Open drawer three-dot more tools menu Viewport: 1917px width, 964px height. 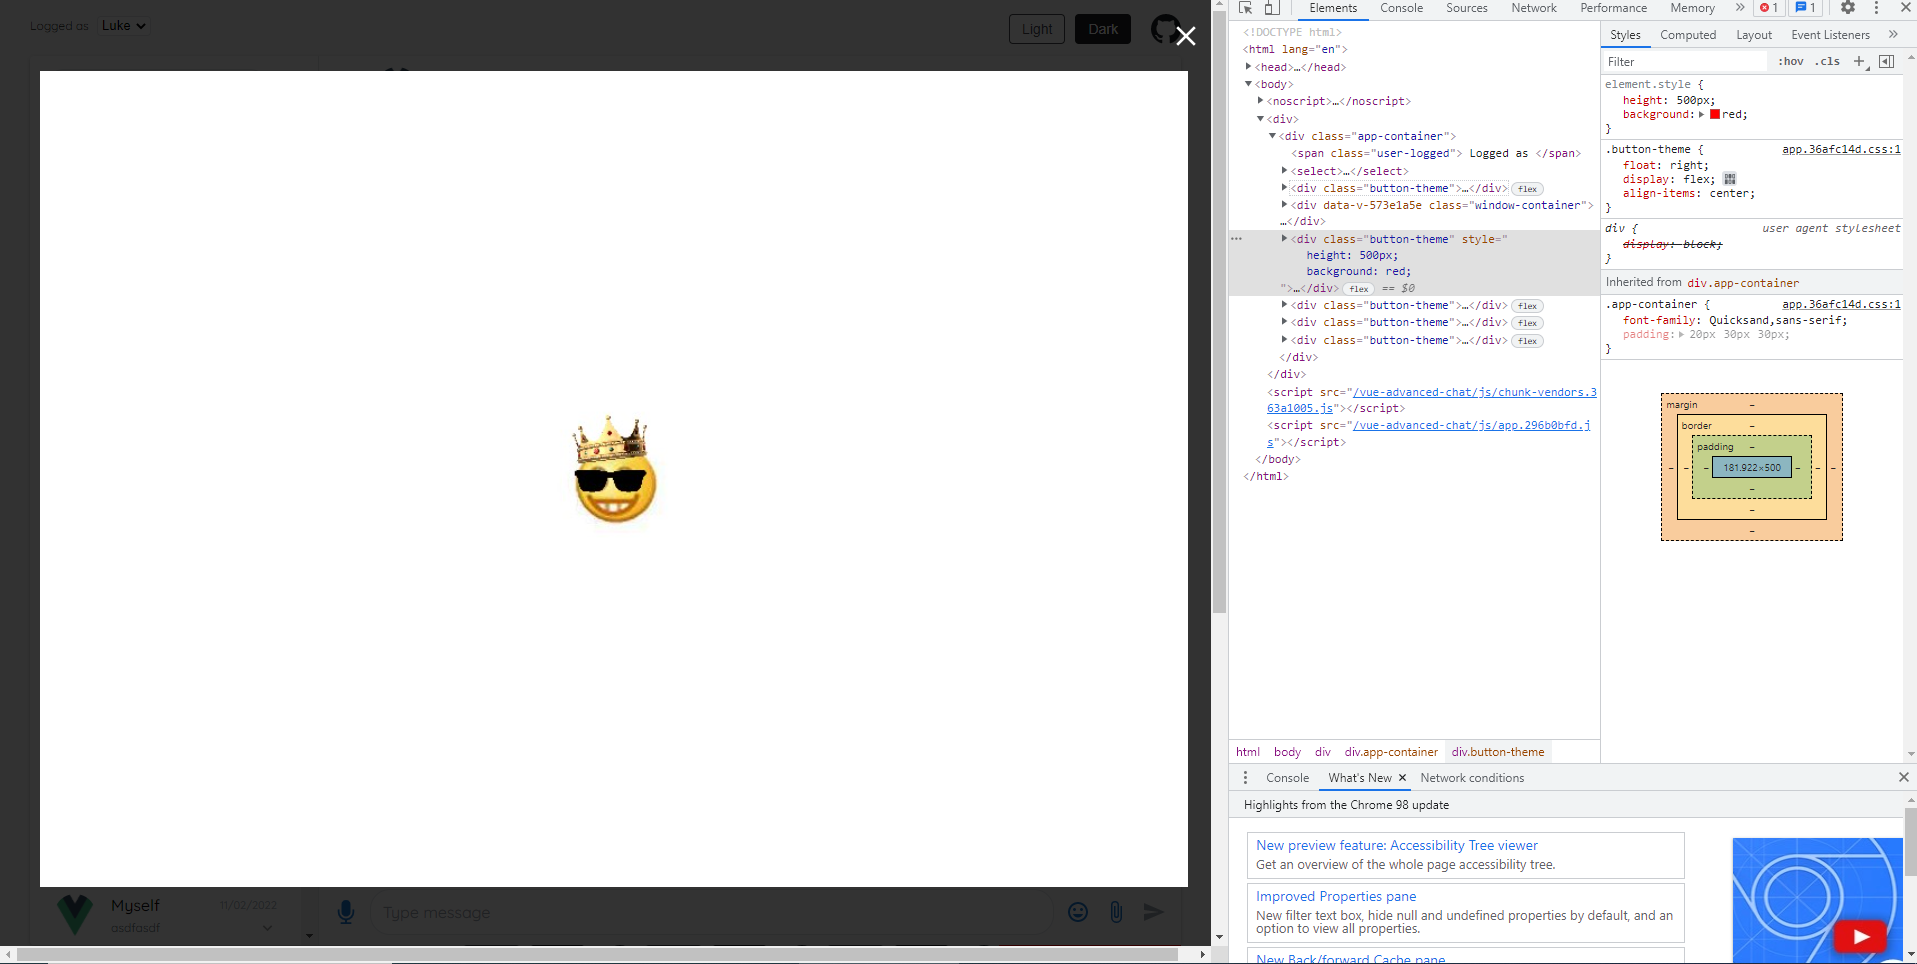[x=1245, y=778]
